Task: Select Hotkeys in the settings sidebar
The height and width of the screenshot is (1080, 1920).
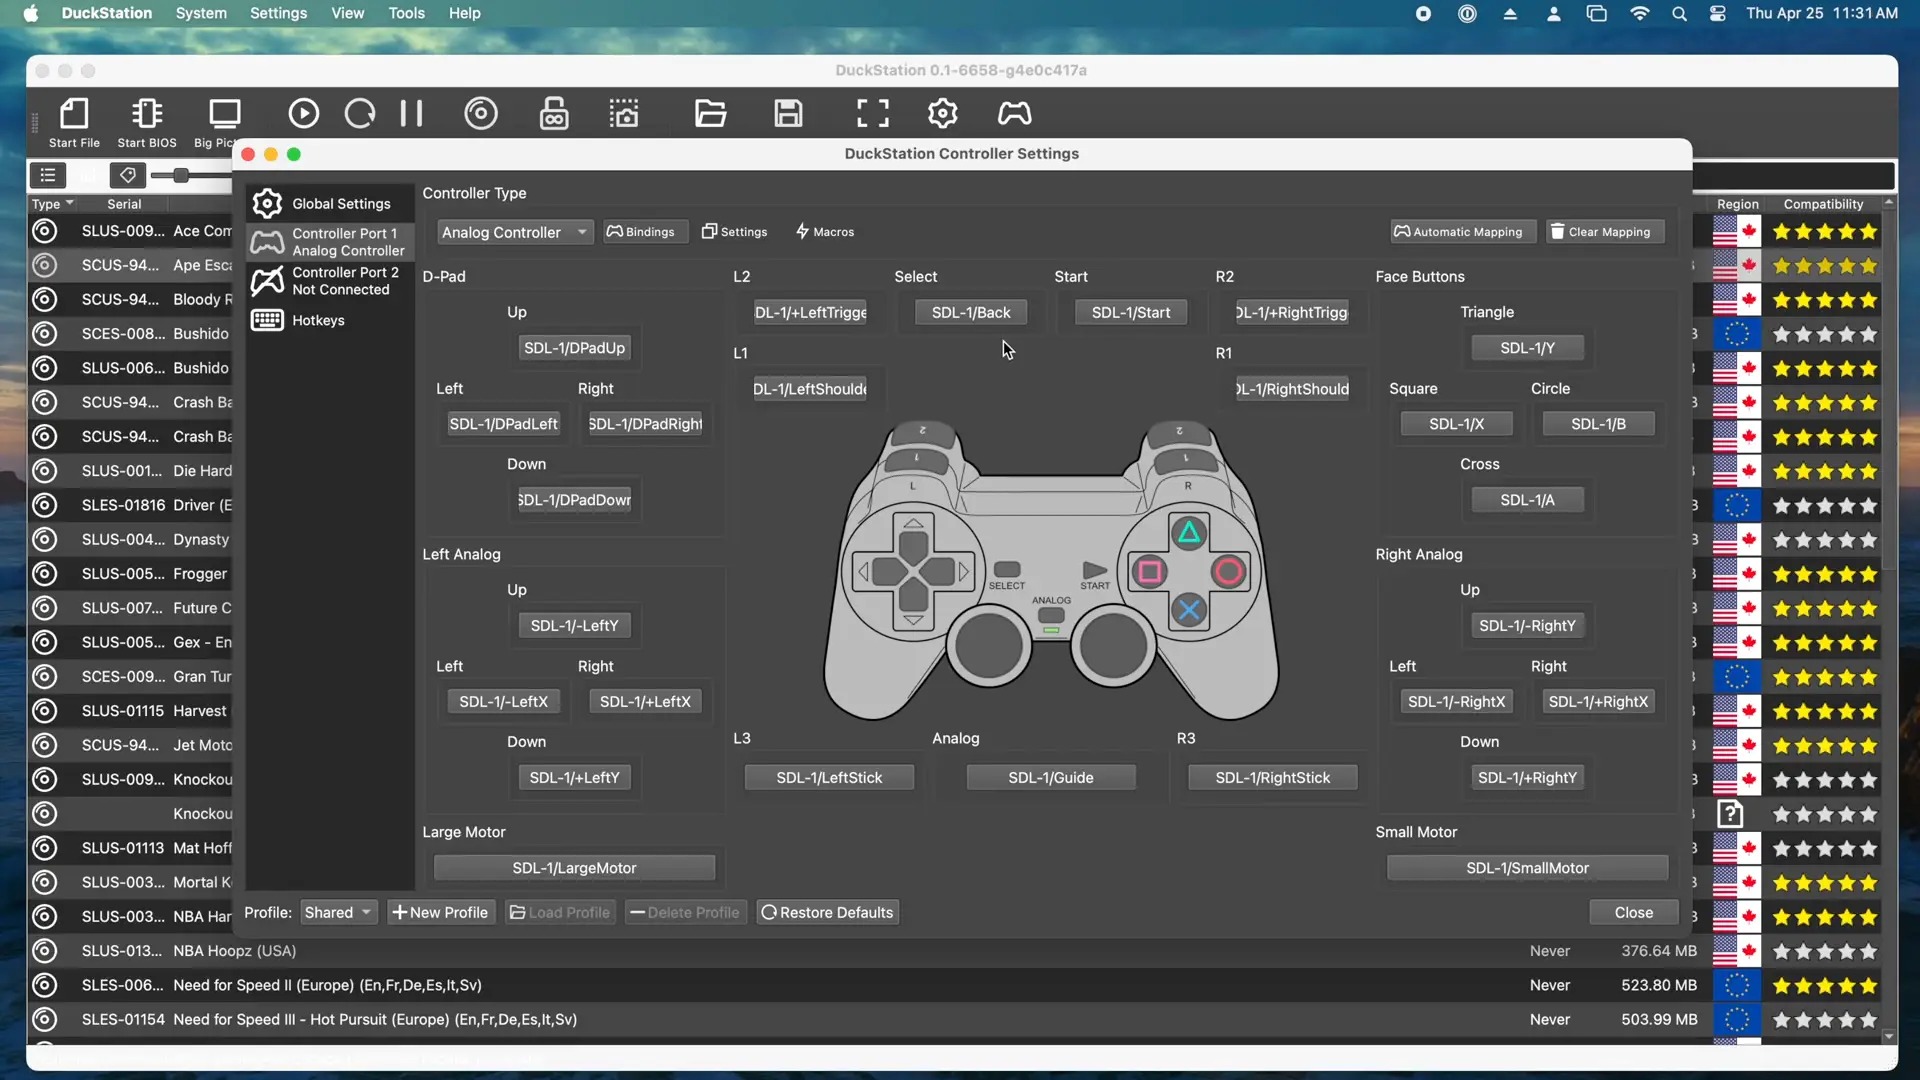Action: click(330, 320)
